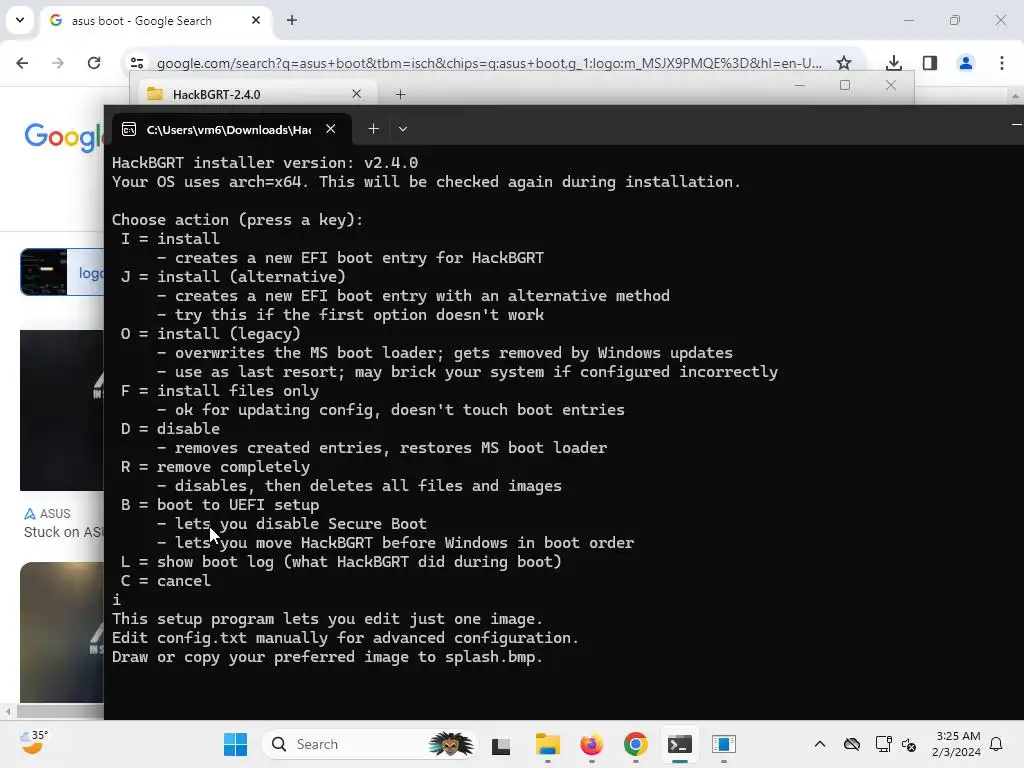Open the Windows Start menu
The height and width of the screenshot is (768, 1024).
[236, 744]
